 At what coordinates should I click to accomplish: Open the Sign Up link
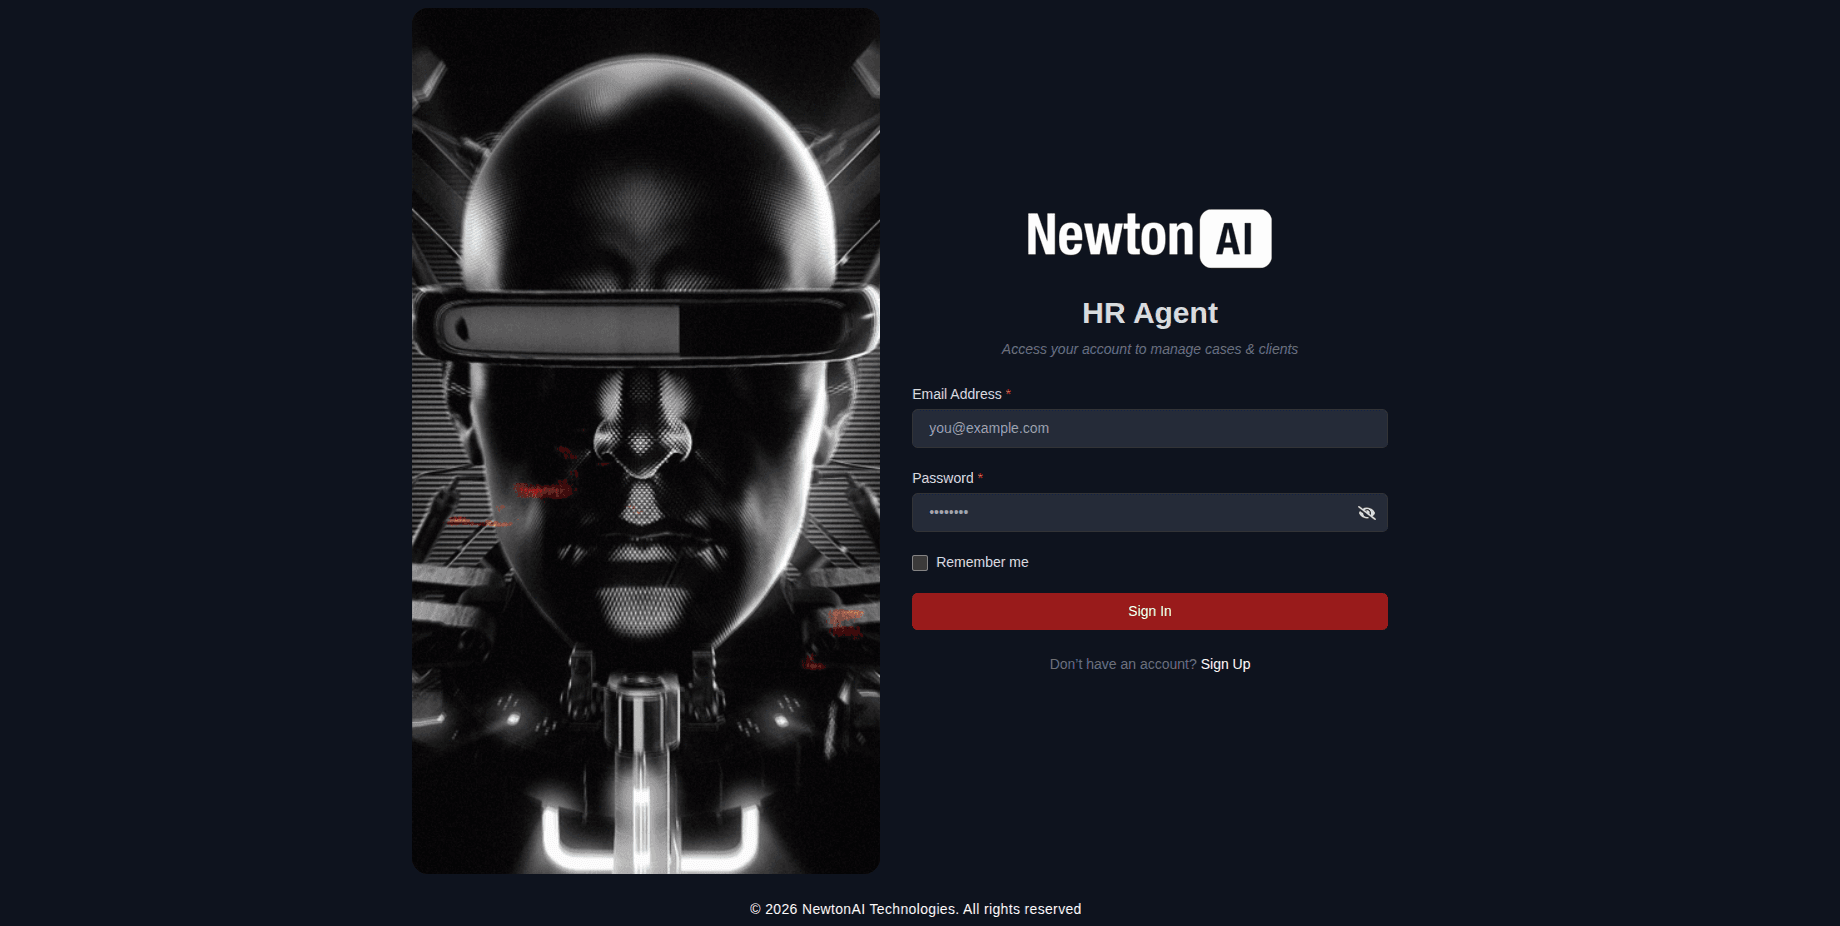click(x=1225, y=664)
